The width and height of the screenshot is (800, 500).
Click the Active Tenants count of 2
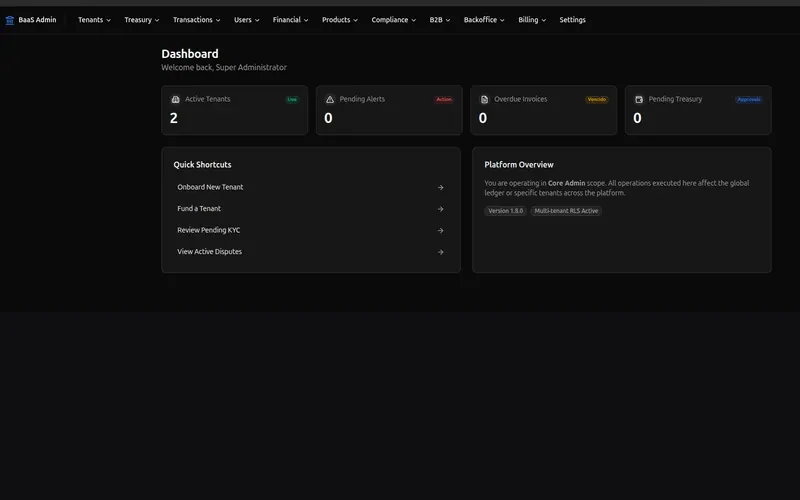[173, 118]
